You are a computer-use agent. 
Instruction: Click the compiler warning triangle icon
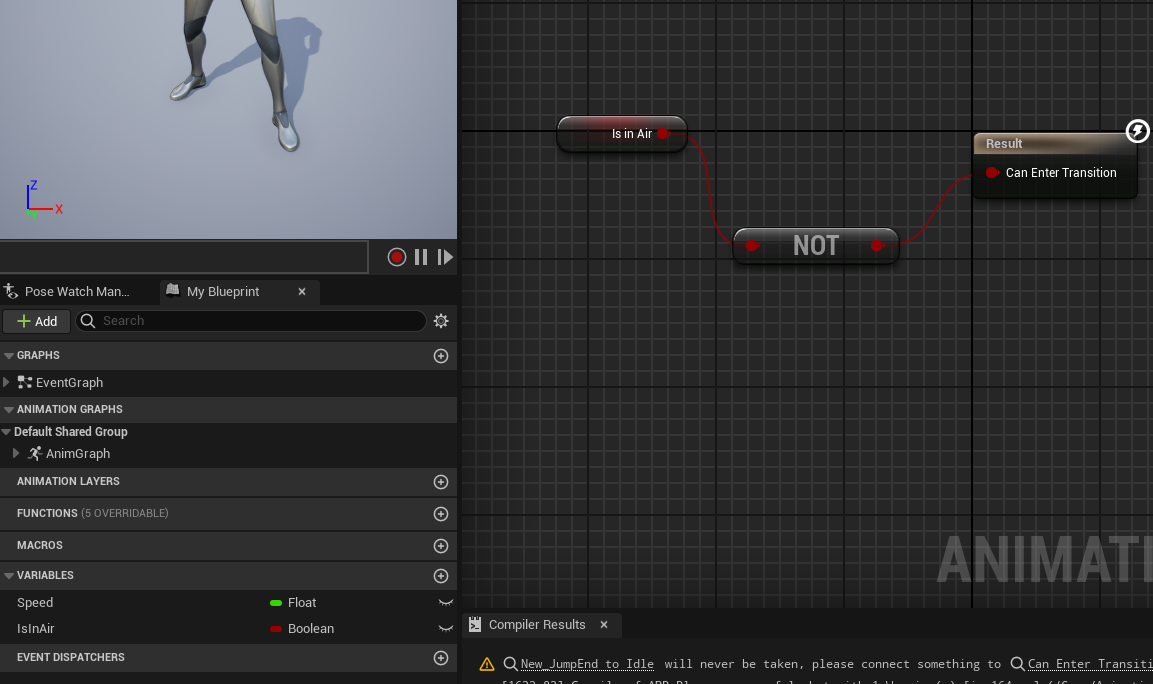coord(487,664)
